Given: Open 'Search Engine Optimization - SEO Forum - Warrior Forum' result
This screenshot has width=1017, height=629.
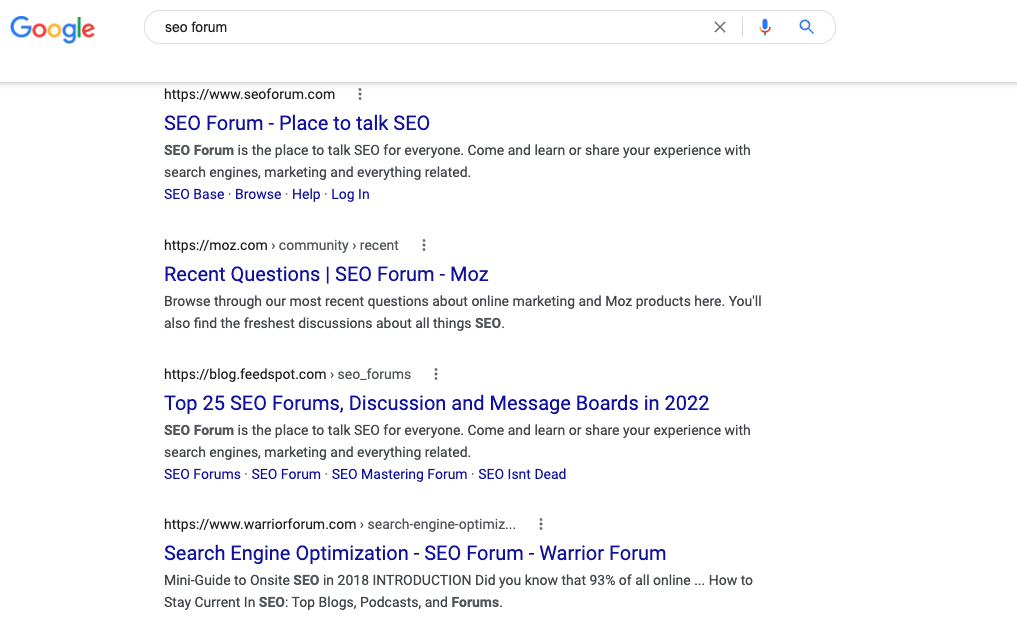Looking at the screenshot, I should point(415,553).
